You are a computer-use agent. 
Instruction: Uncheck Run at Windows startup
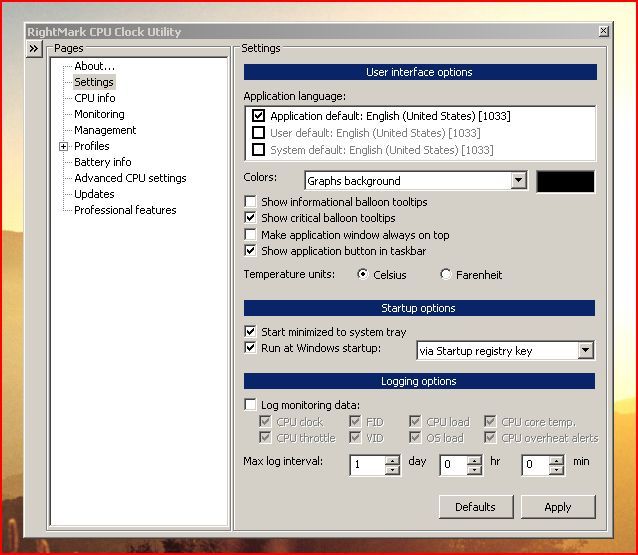coord(250,348)
